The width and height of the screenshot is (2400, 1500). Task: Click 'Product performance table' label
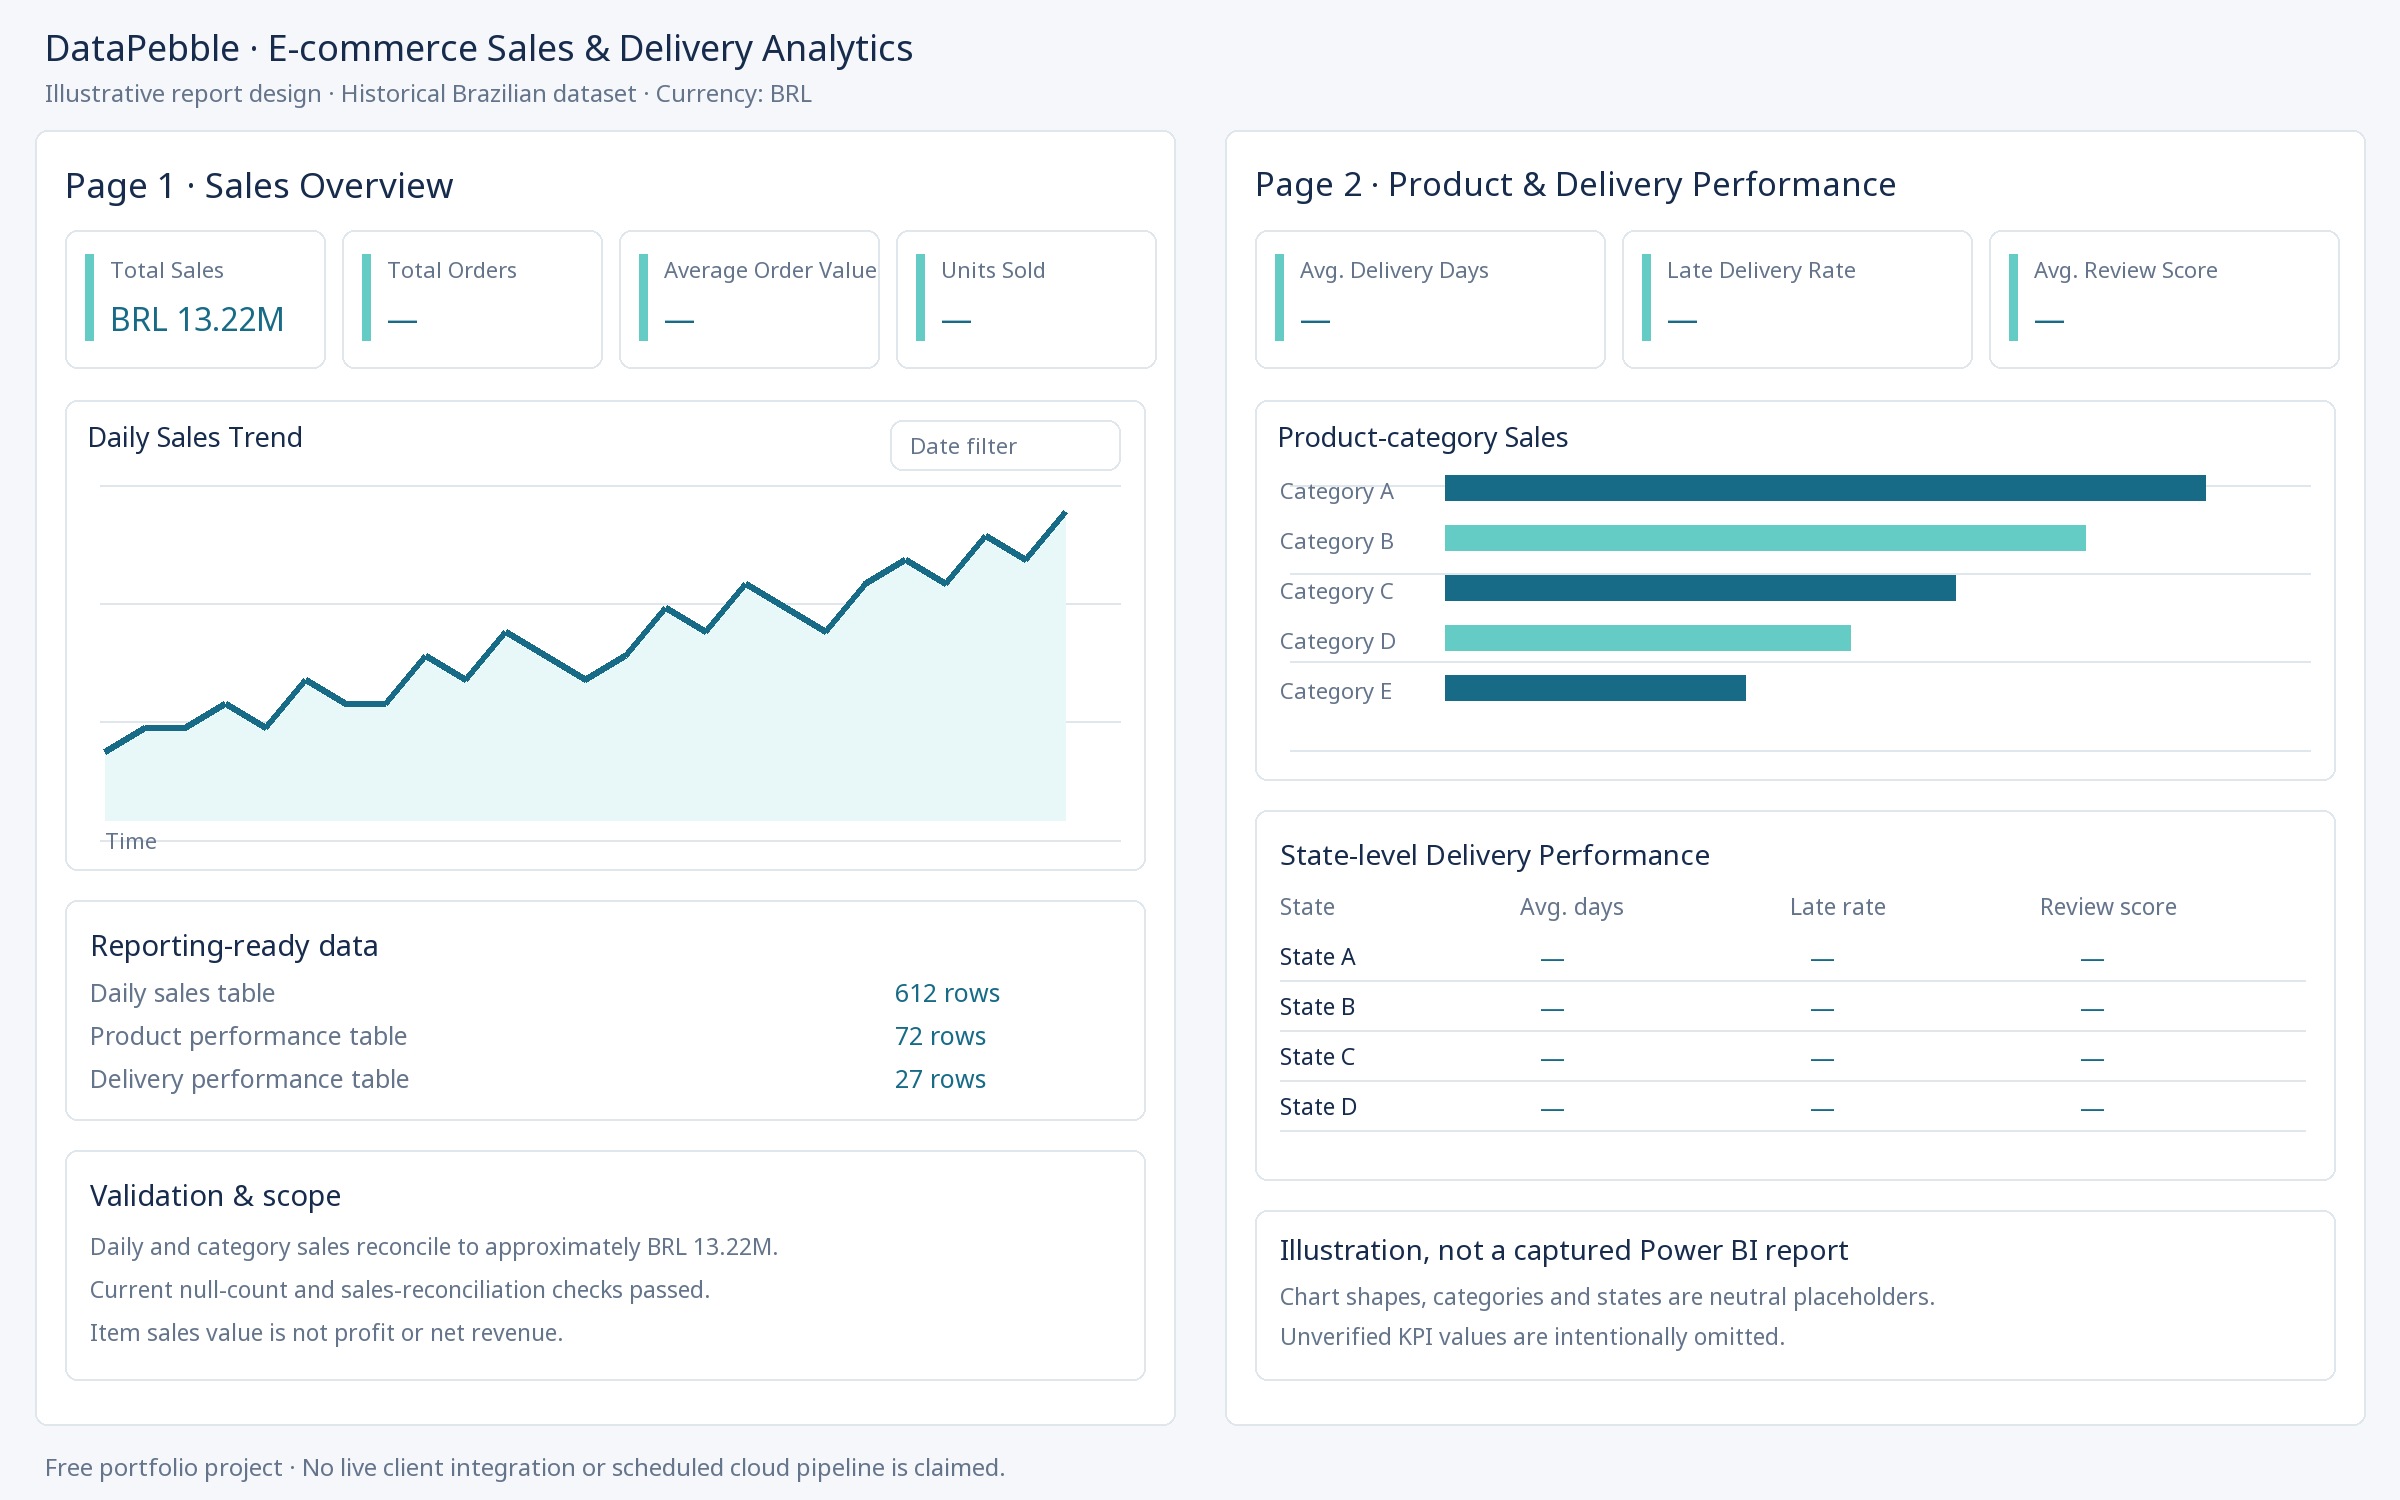pos(248,1036)
